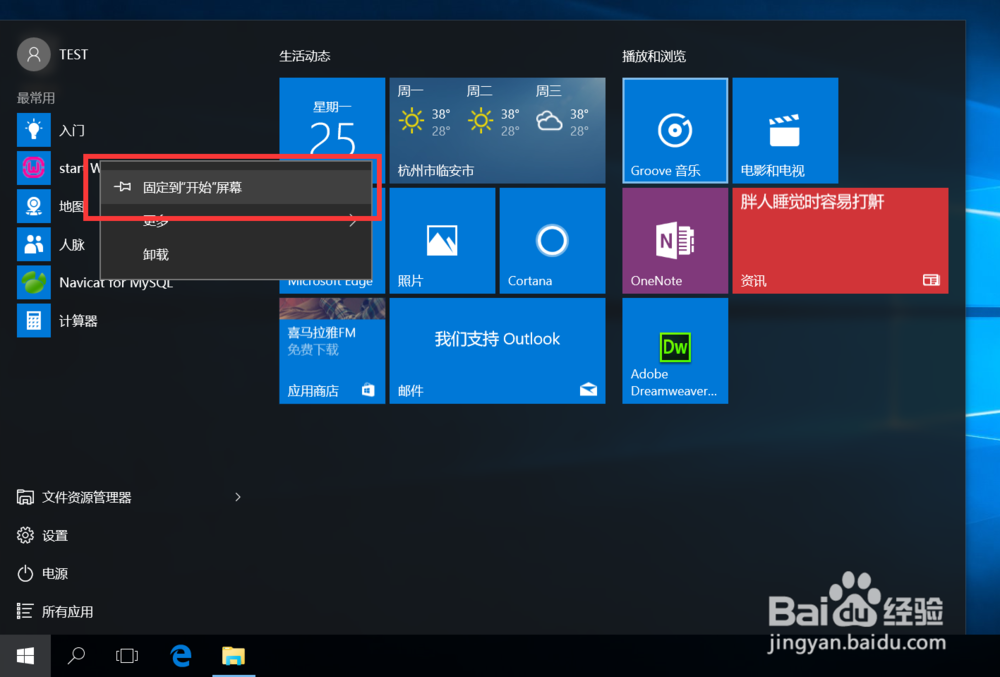The image size is (1000, 677).
Task: Click the Windows Start button
Action: 25,655
